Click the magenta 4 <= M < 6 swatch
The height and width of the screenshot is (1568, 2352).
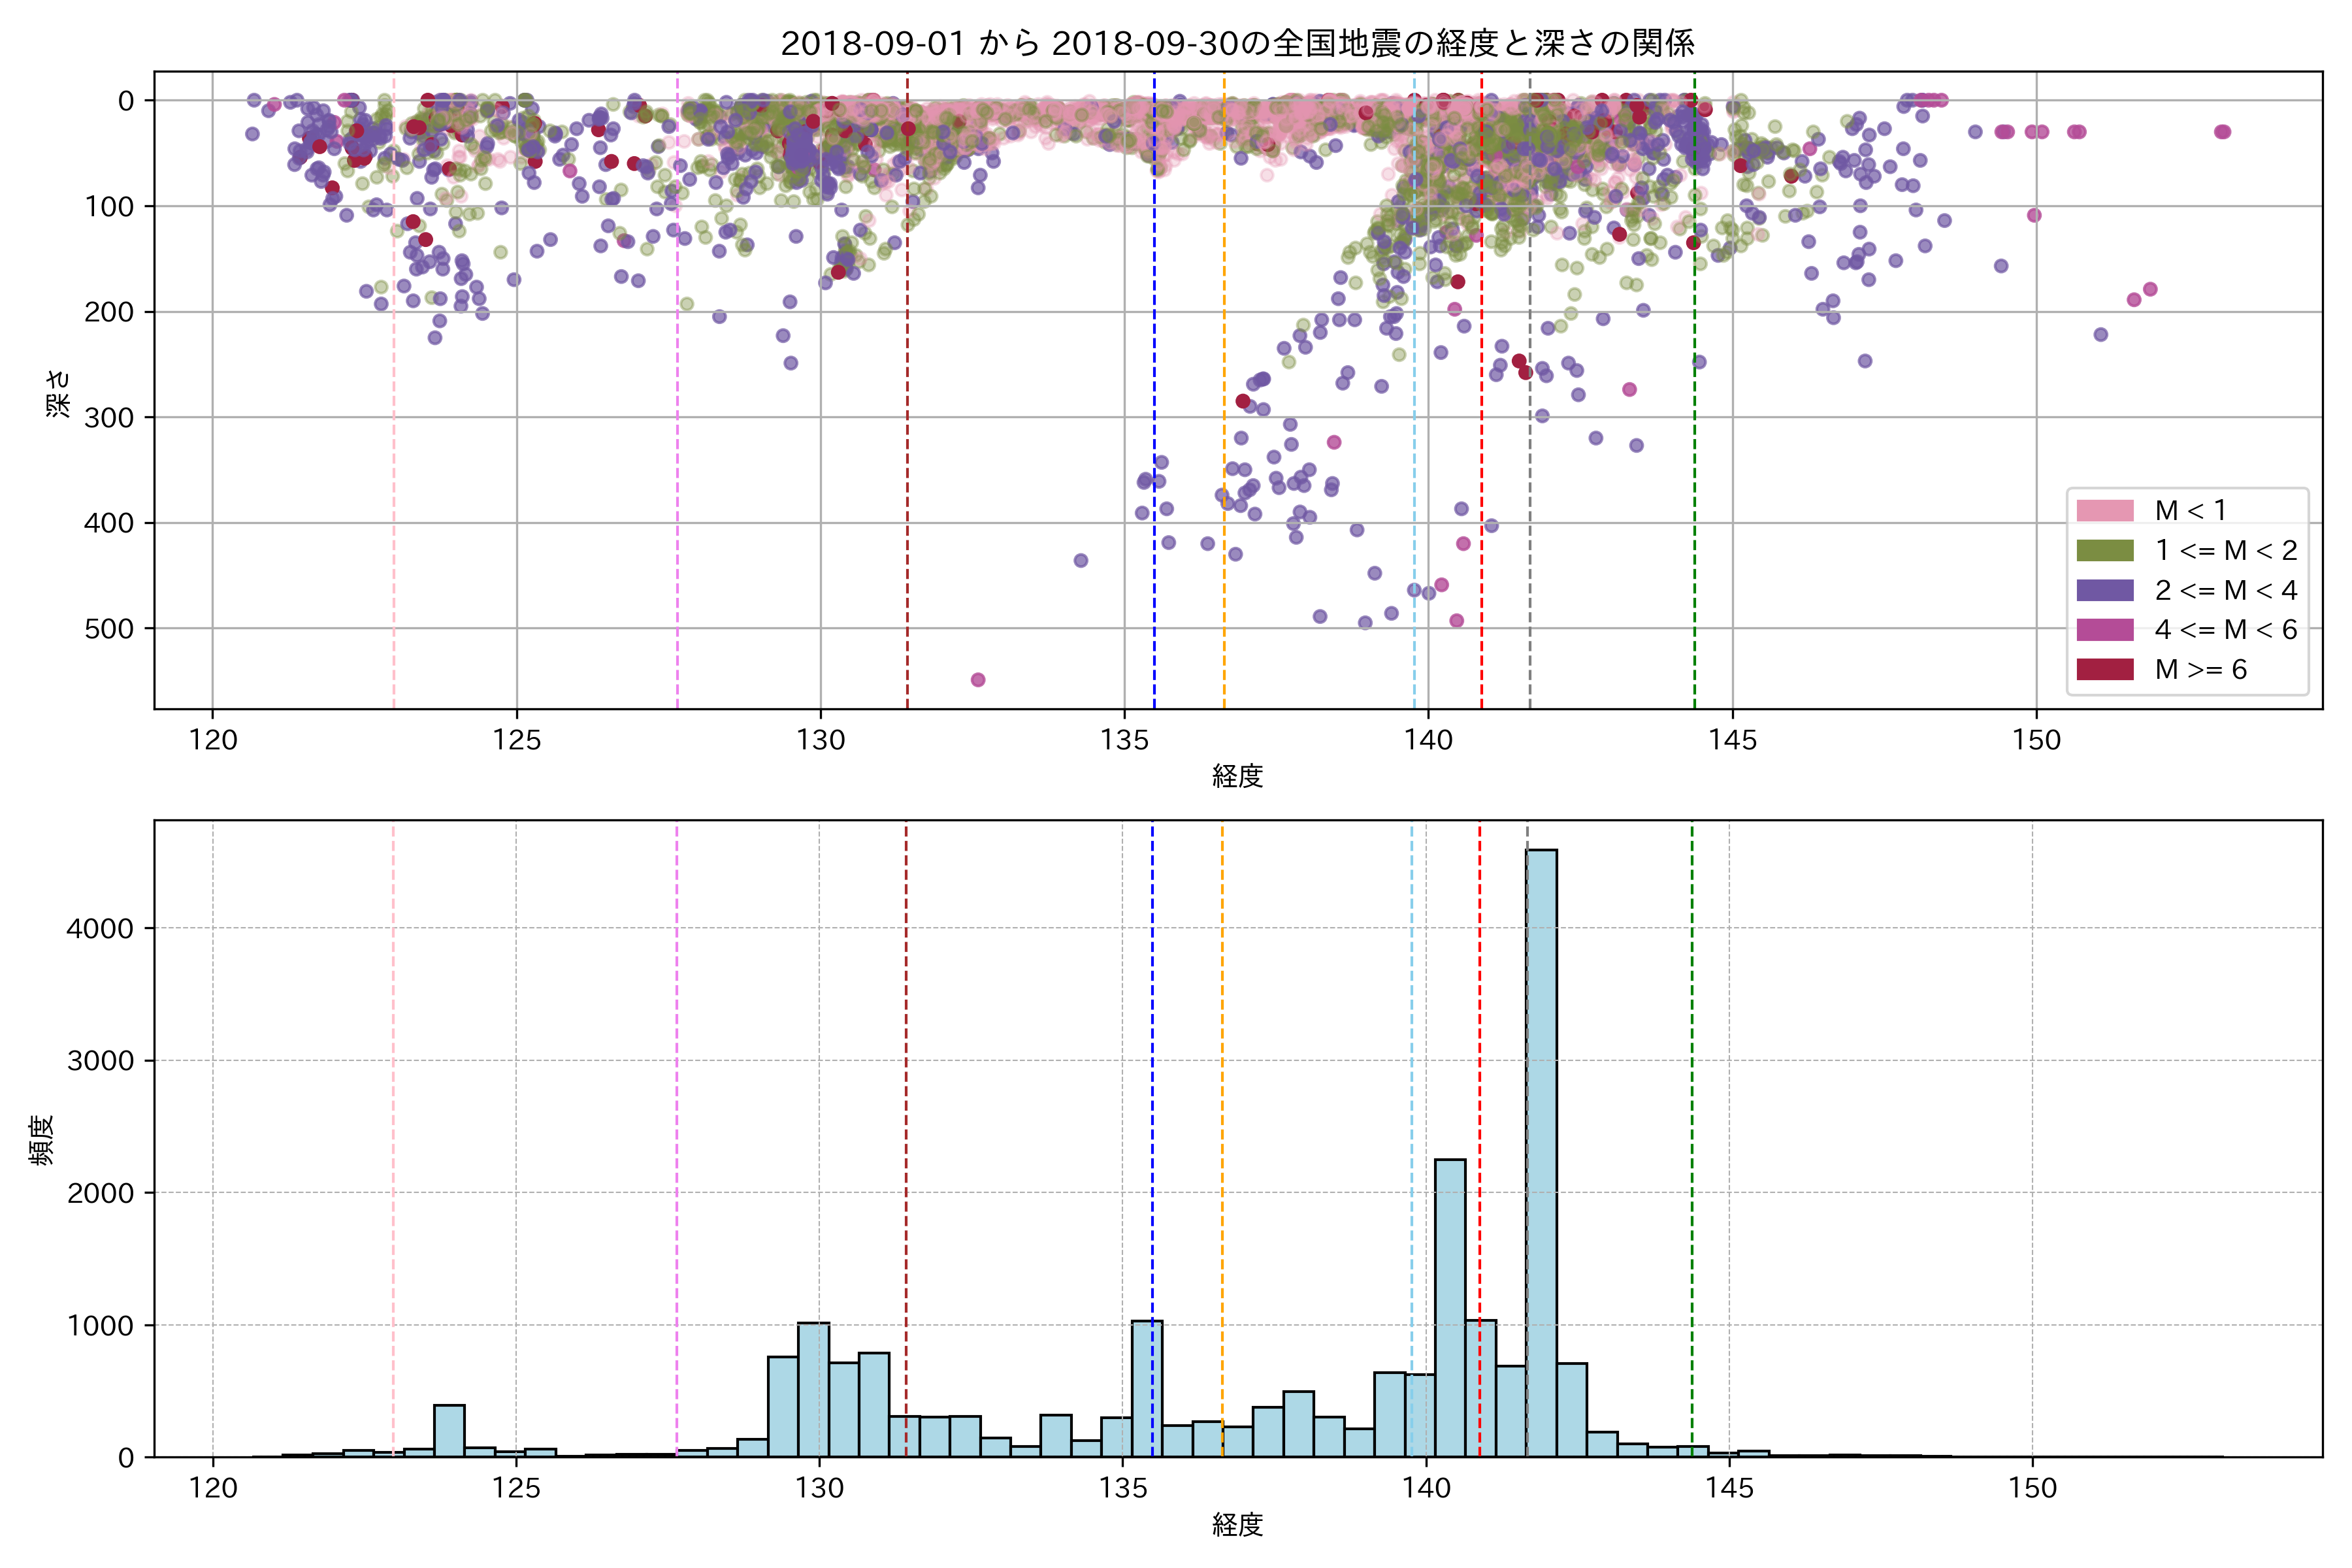coord(2104,630)
